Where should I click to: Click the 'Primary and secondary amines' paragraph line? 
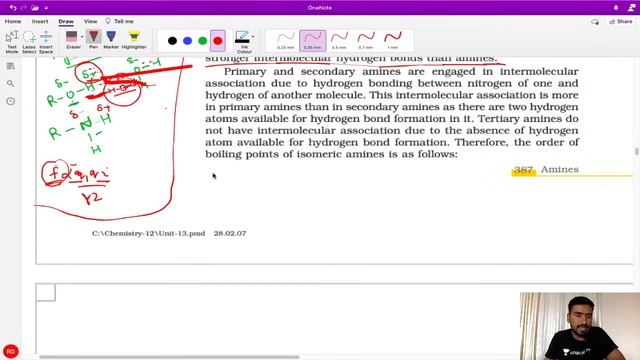[x=401, y=72]
